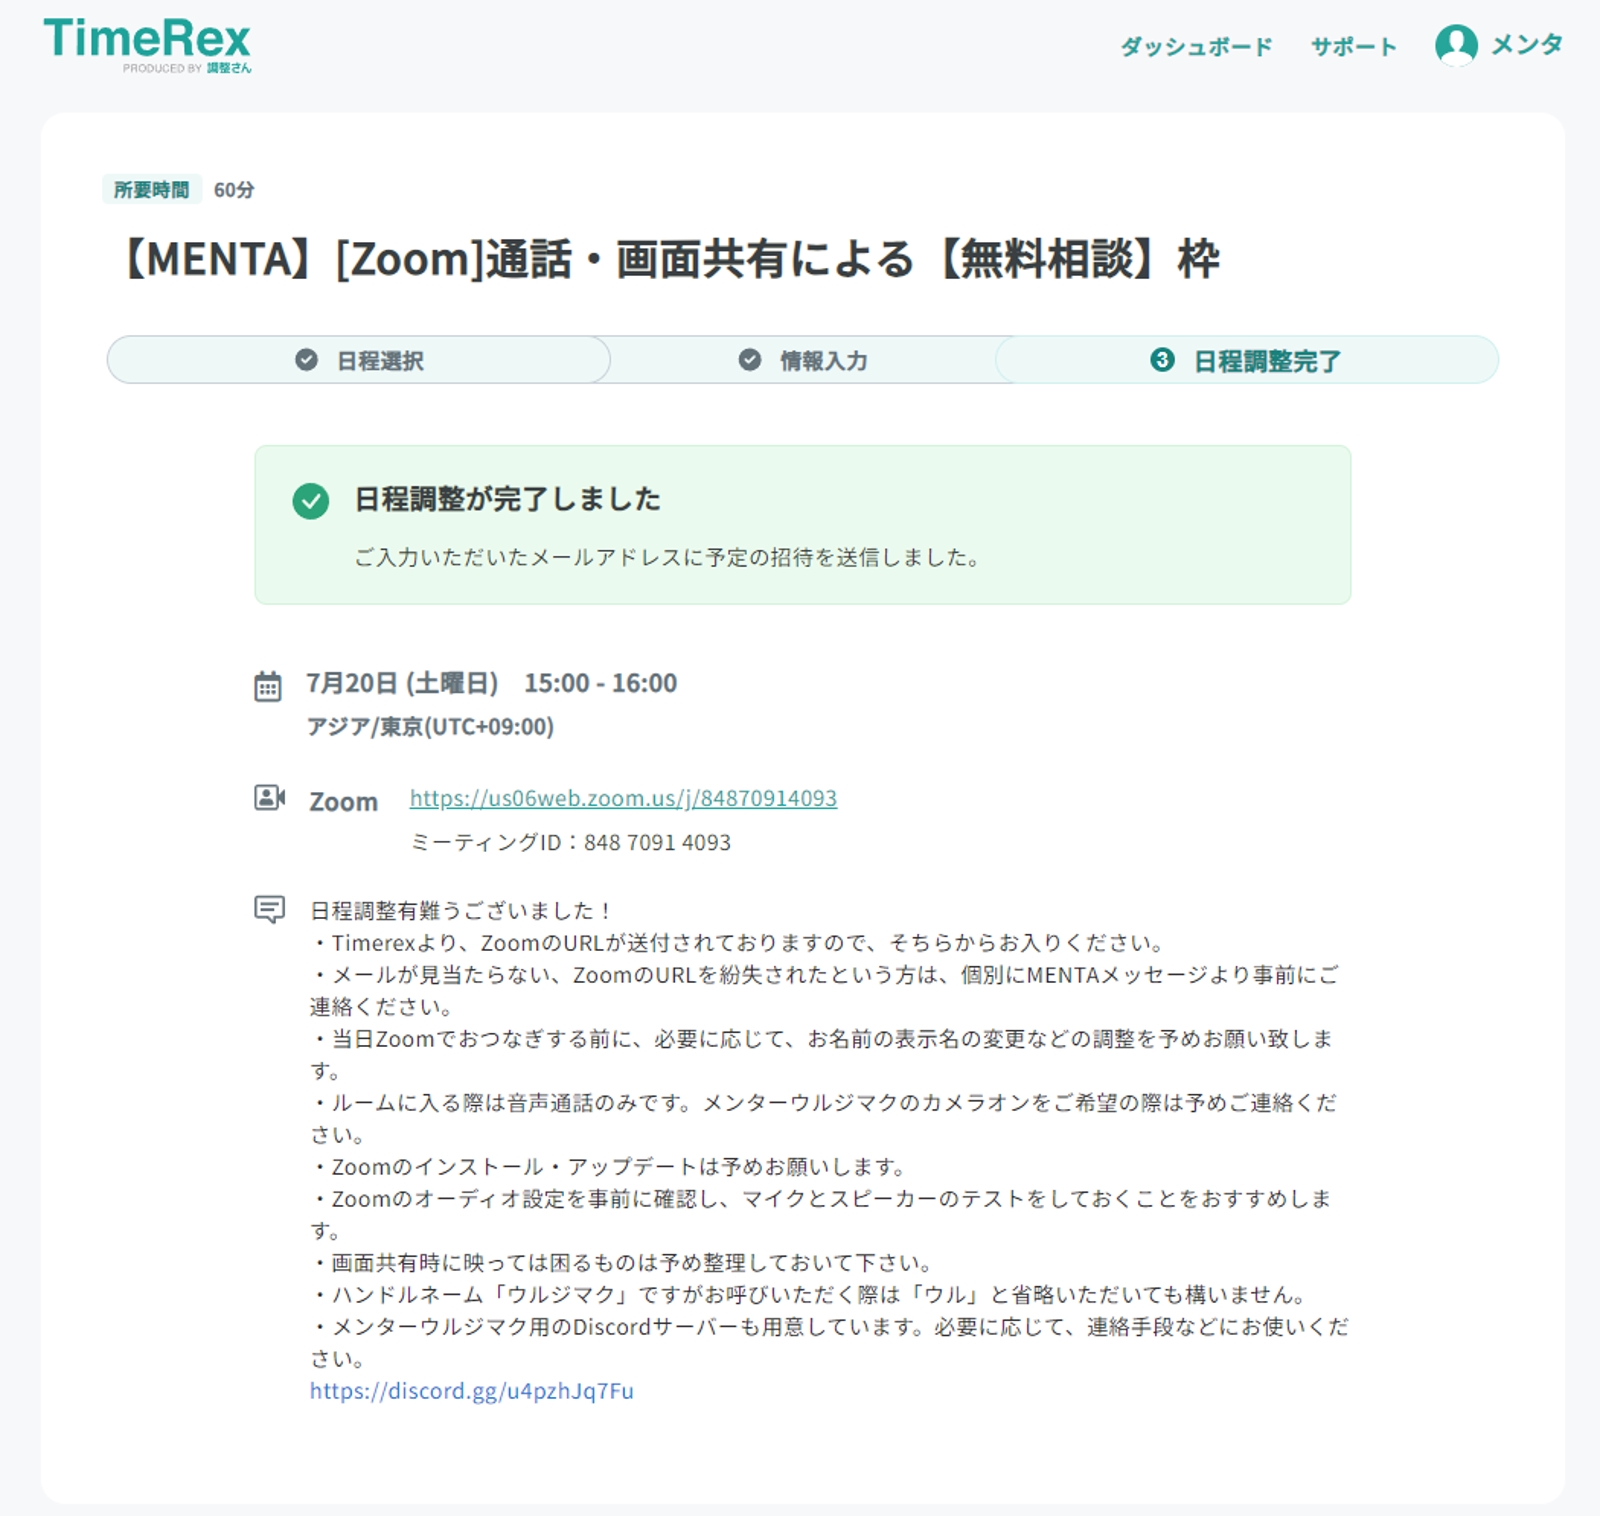
Task: Select the 情報入力 step
Action: [803, 360]
